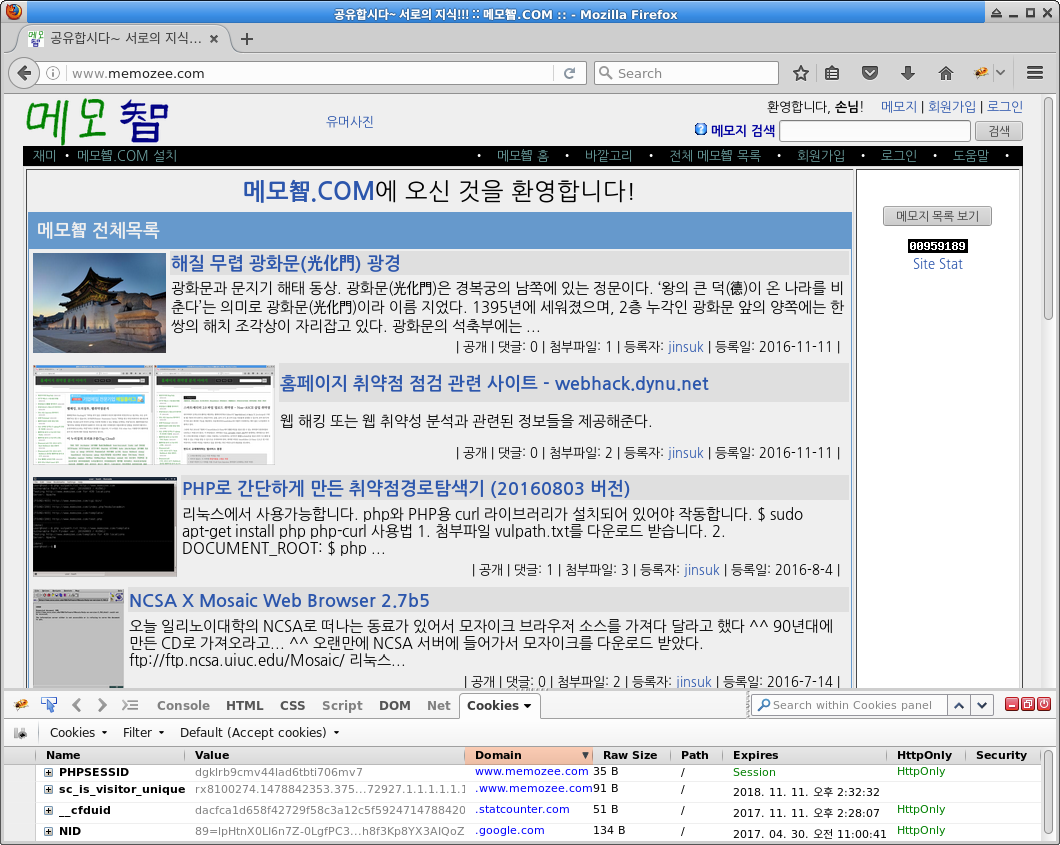Image resolution: width=1060 pixels, height=845 pixels.
Task: Open the 회원가입 link in top header
Action: [952, 106]
